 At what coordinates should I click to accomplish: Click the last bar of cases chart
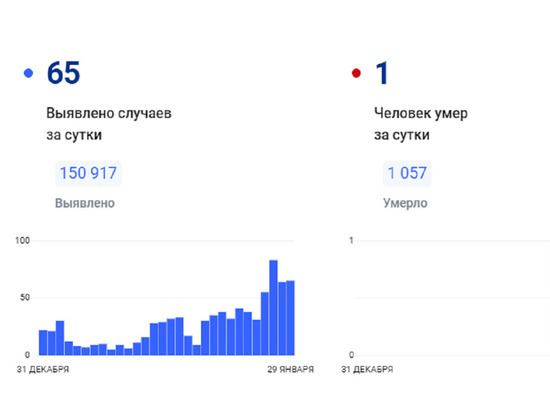pos(290,318)
